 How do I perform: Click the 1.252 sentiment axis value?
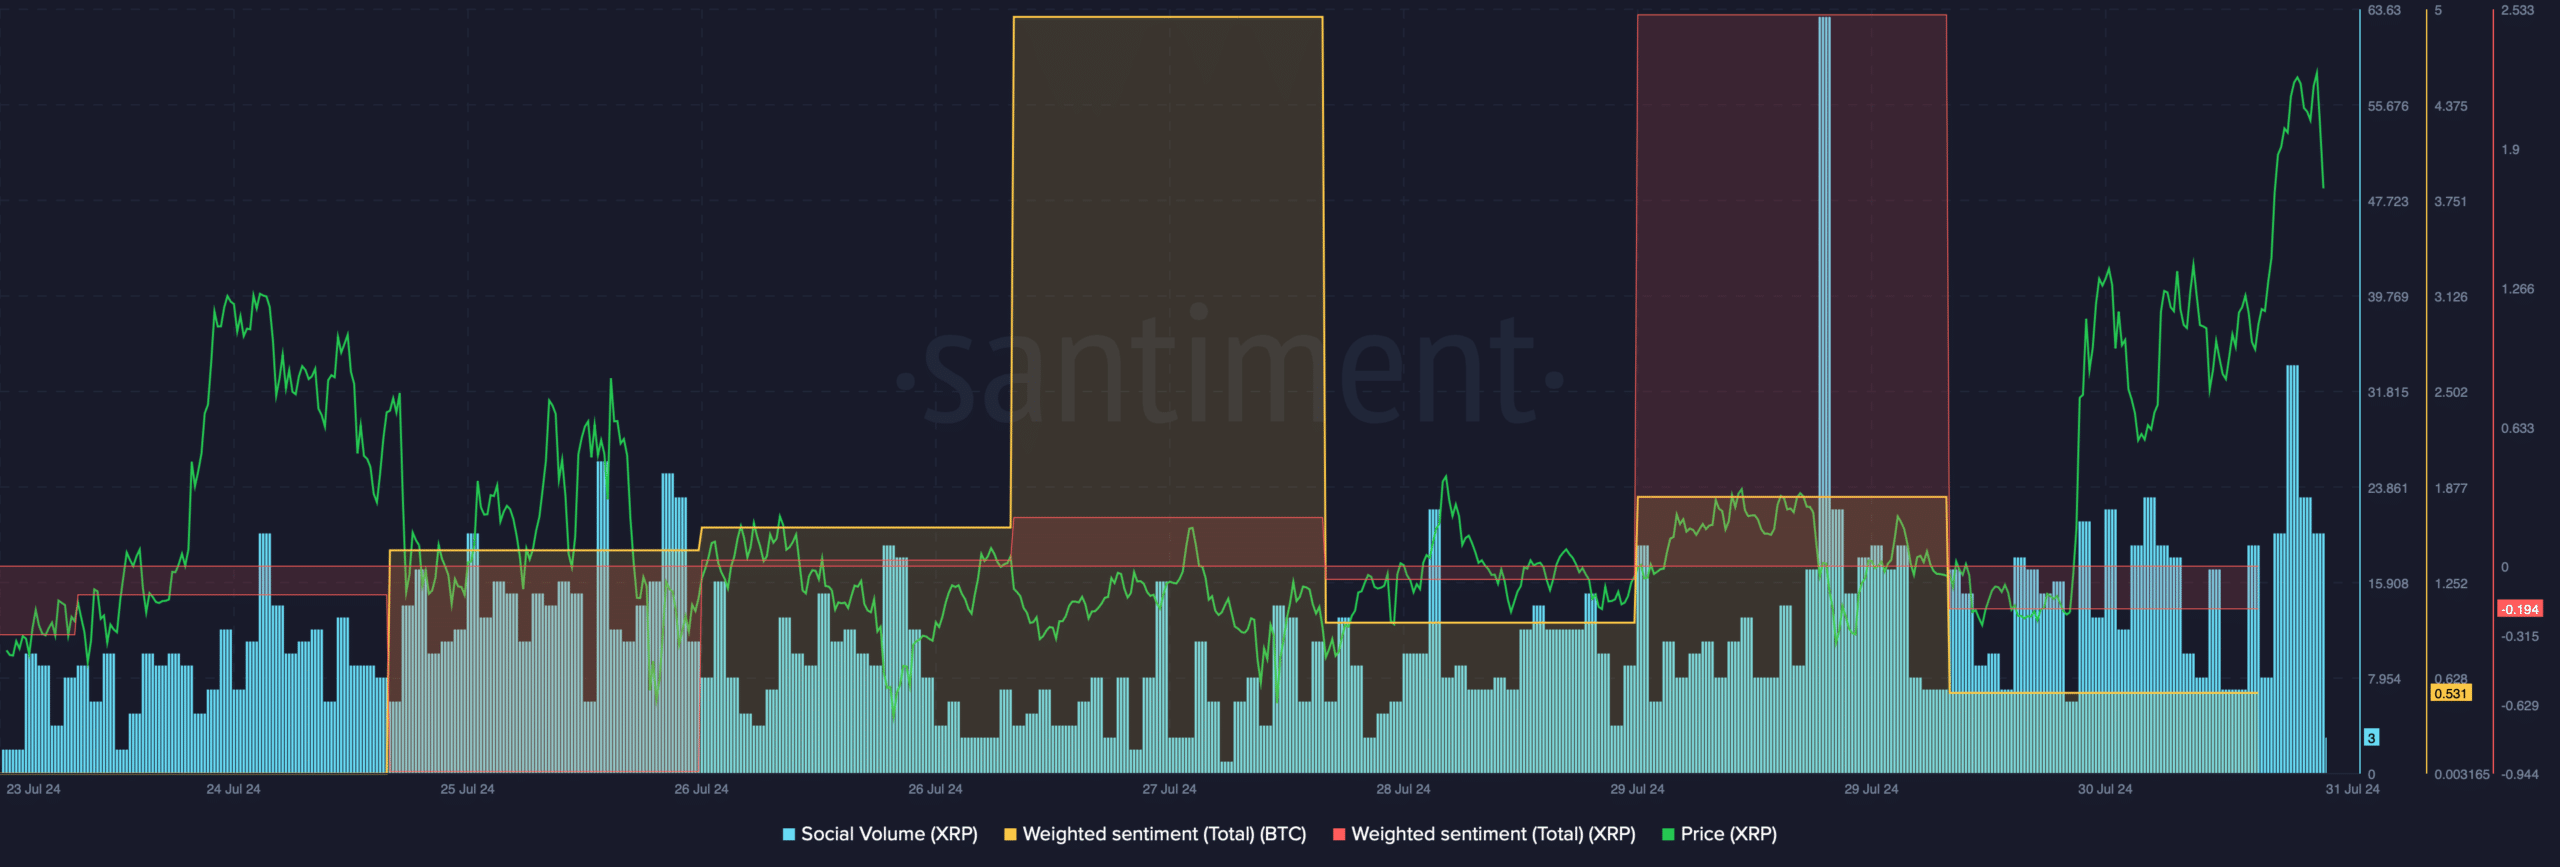tap(2451, 583)
